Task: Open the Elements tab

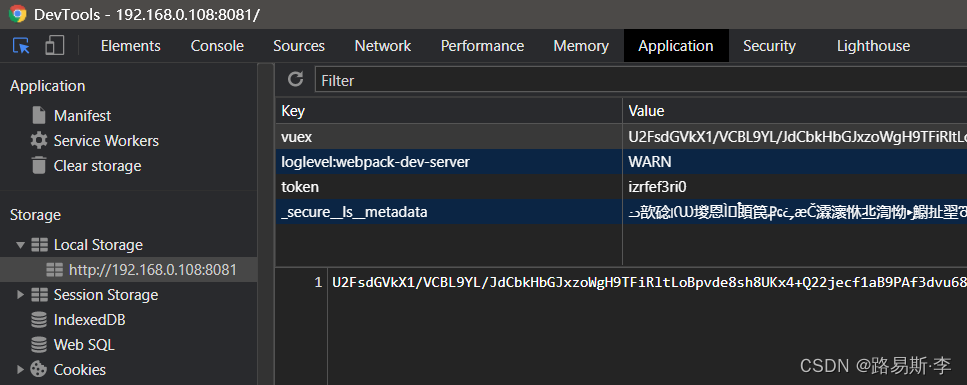Action: pos(131,46)
